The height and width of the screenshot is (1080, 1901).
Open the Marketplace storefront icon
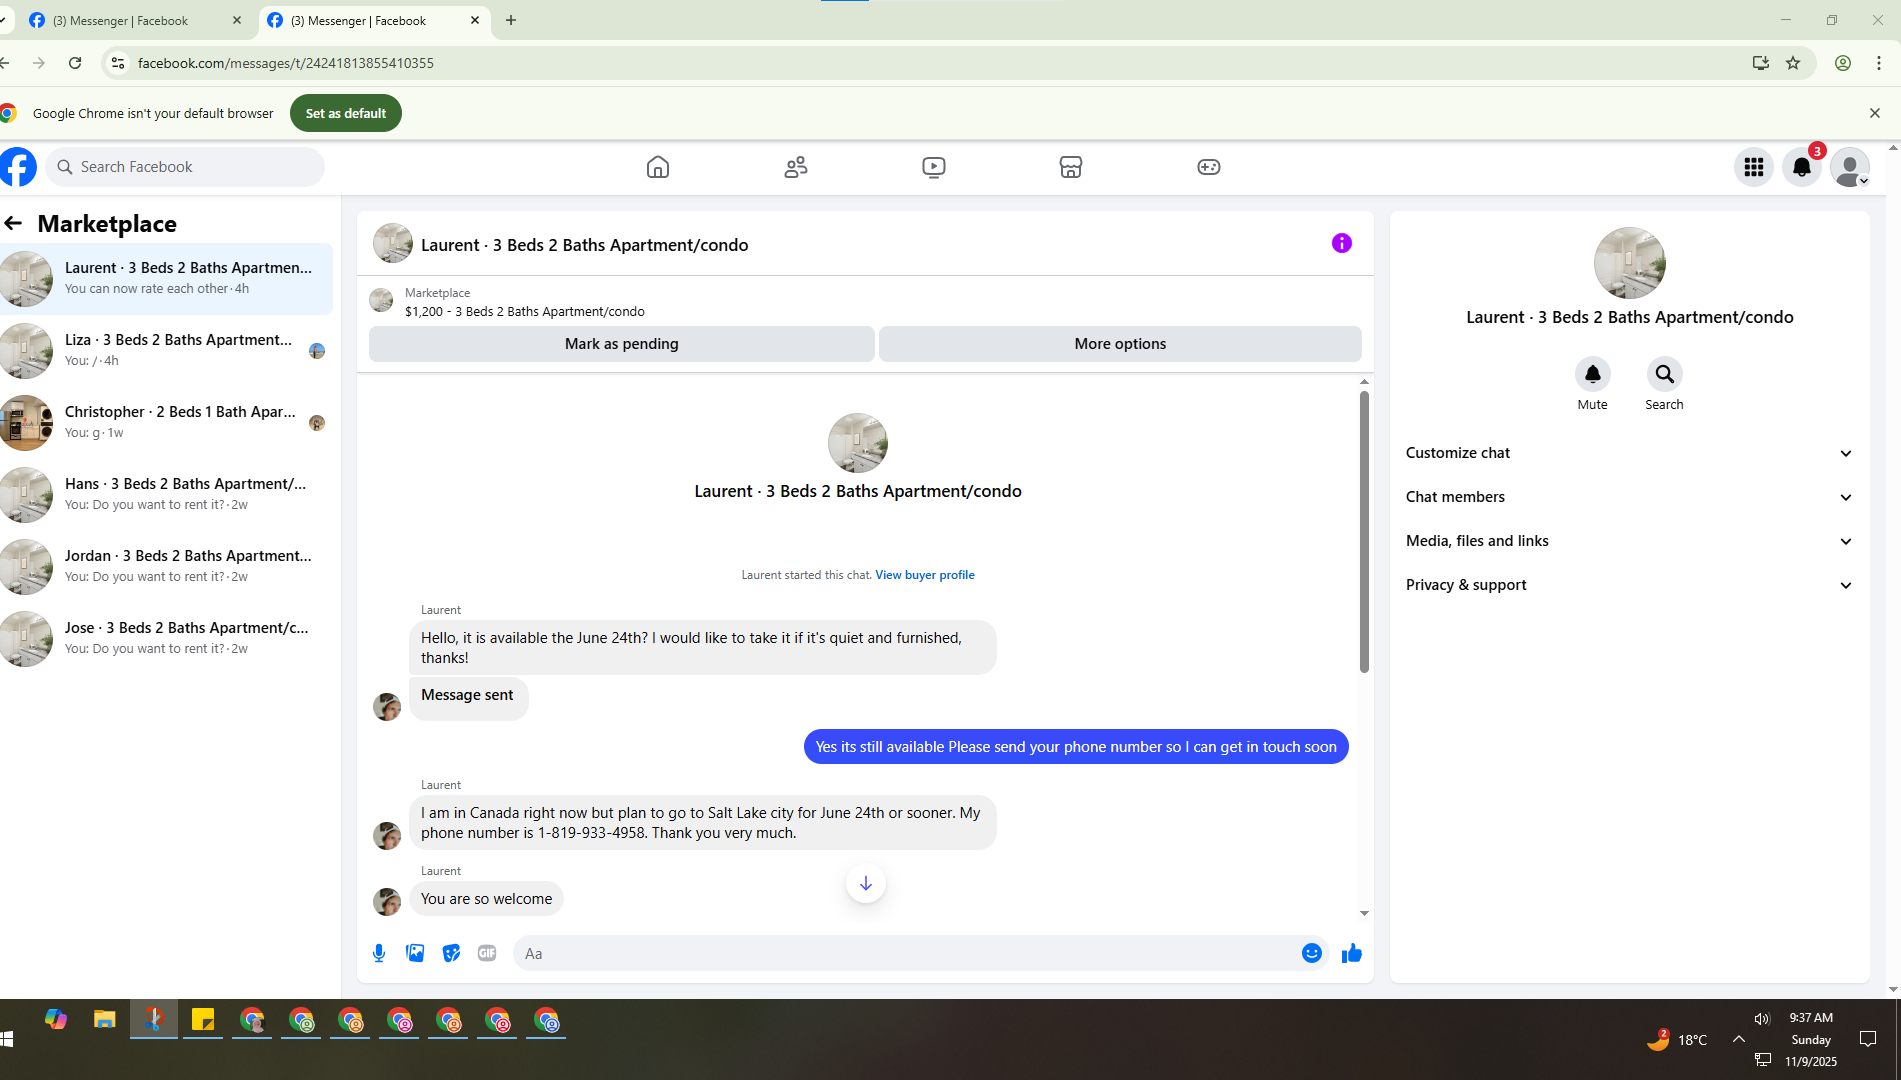tap(1071, 167)
